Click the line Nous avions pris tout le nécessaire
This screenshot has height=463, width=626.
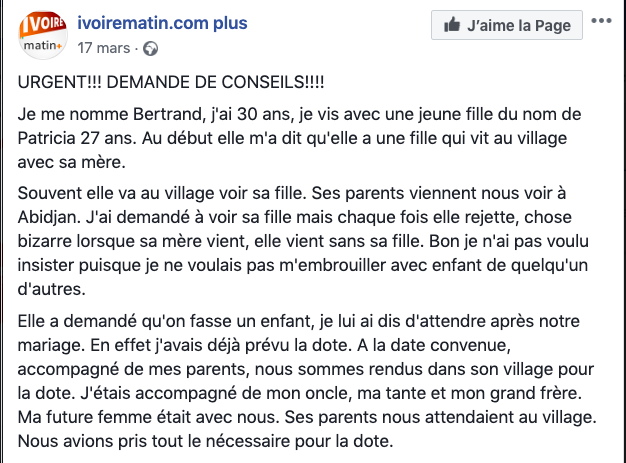(206, 441)
